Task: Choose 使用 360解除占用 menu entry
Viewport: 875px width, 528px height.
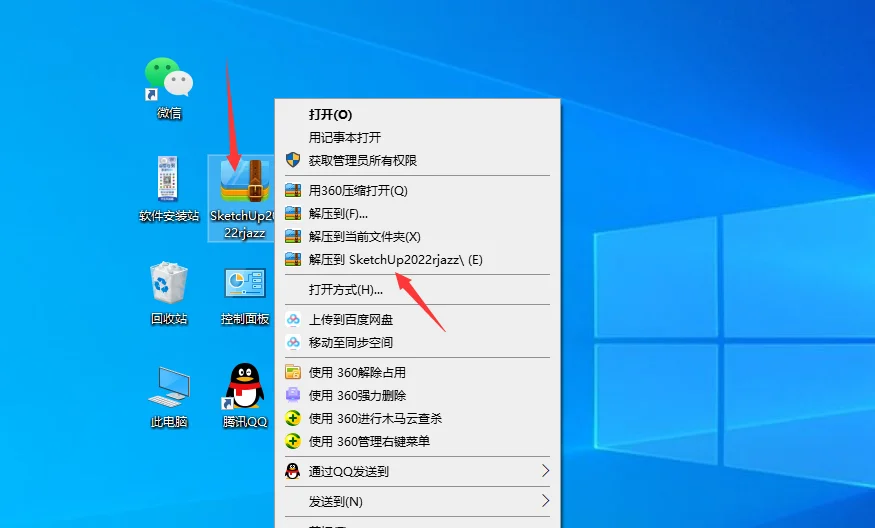Action: pos(417,372)
